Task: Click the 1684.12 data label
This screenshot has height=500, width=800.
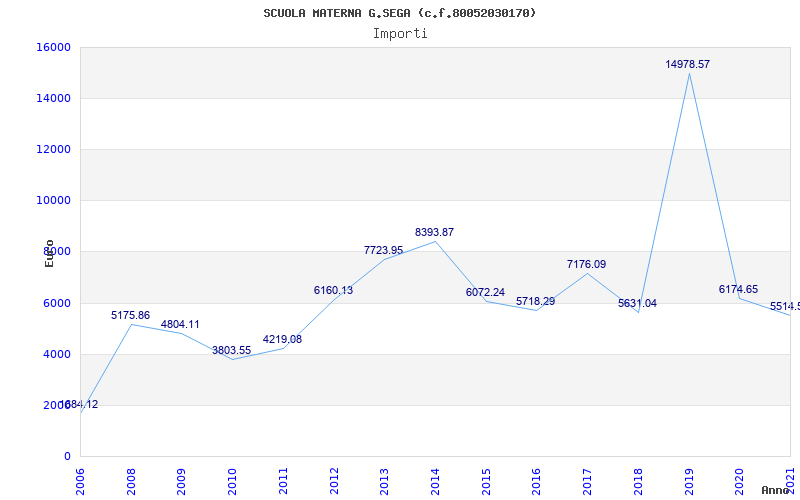Action: (x=79, y=405)
